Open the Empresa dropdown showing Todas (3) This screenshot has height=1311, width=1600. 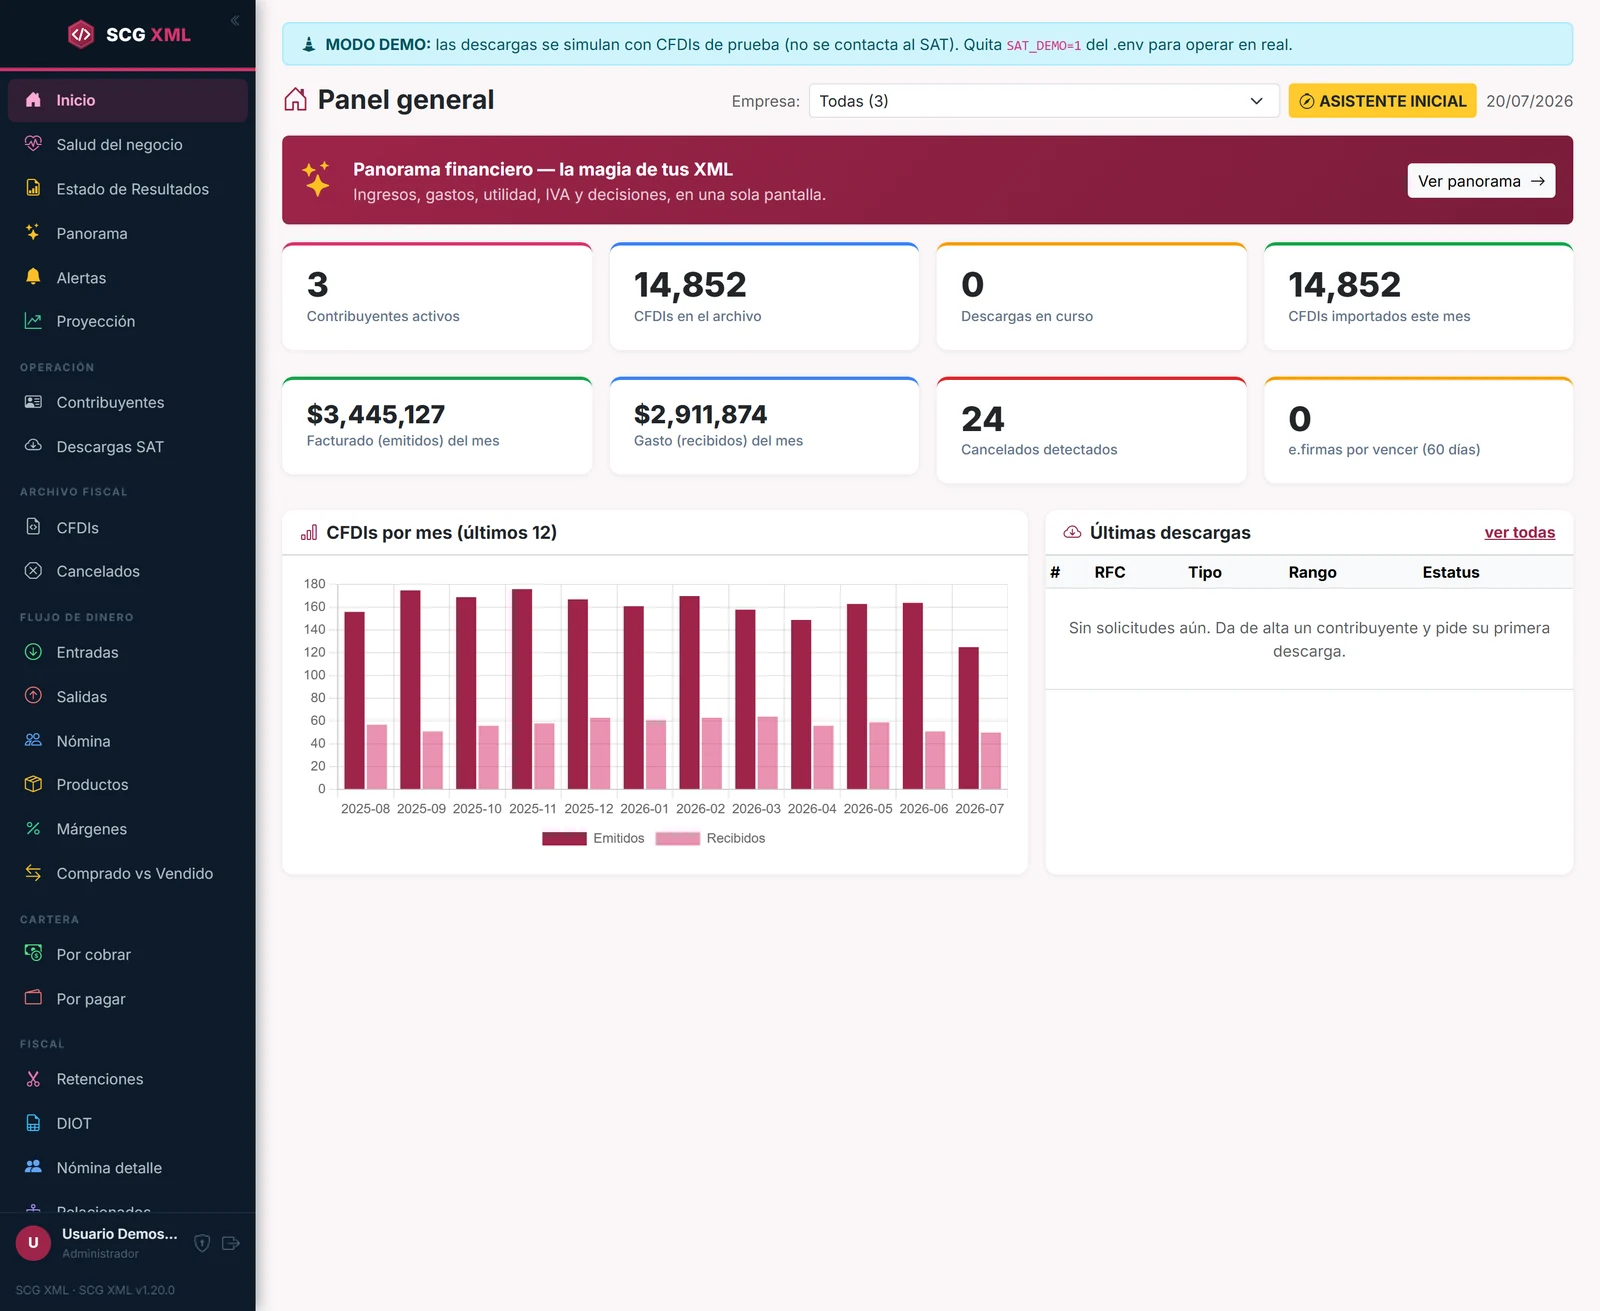[1043, 101]
